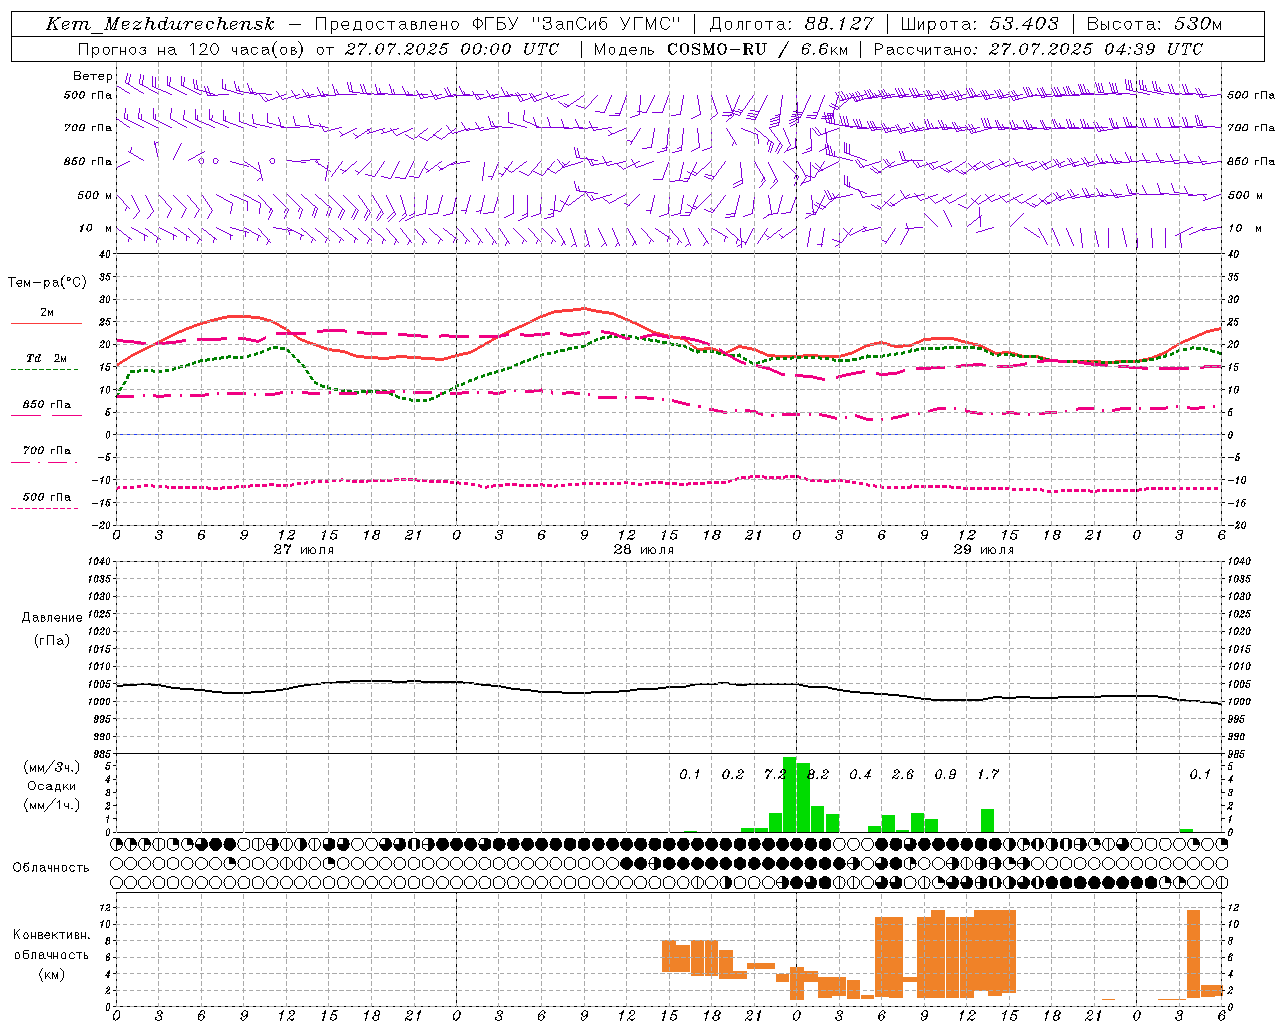Click the "Td 2м" legend entry
The width and height of the screenshot is (1280, 1024).
point(47,358)
